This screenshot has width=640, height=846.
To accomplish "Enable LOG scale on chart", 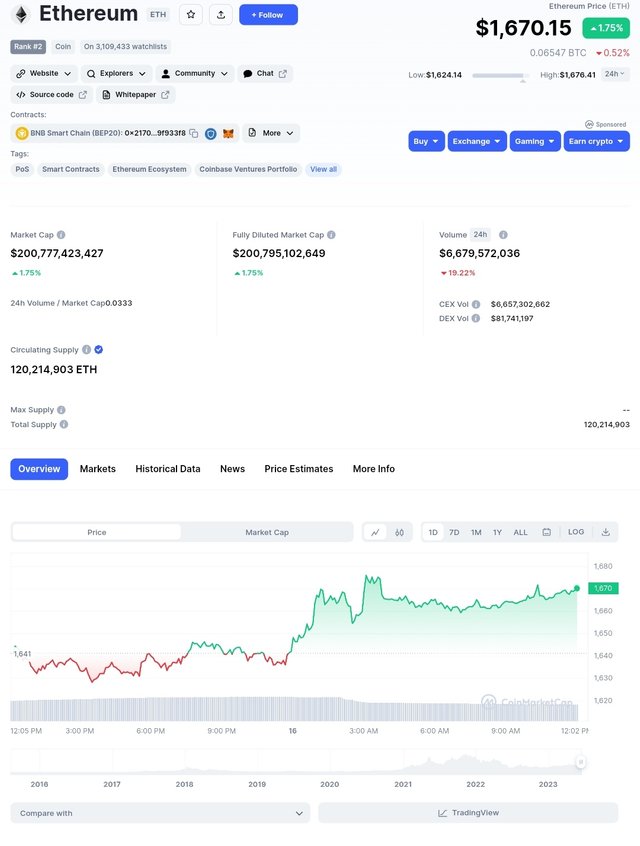I will pyautogui.click(x=576, y=532).
